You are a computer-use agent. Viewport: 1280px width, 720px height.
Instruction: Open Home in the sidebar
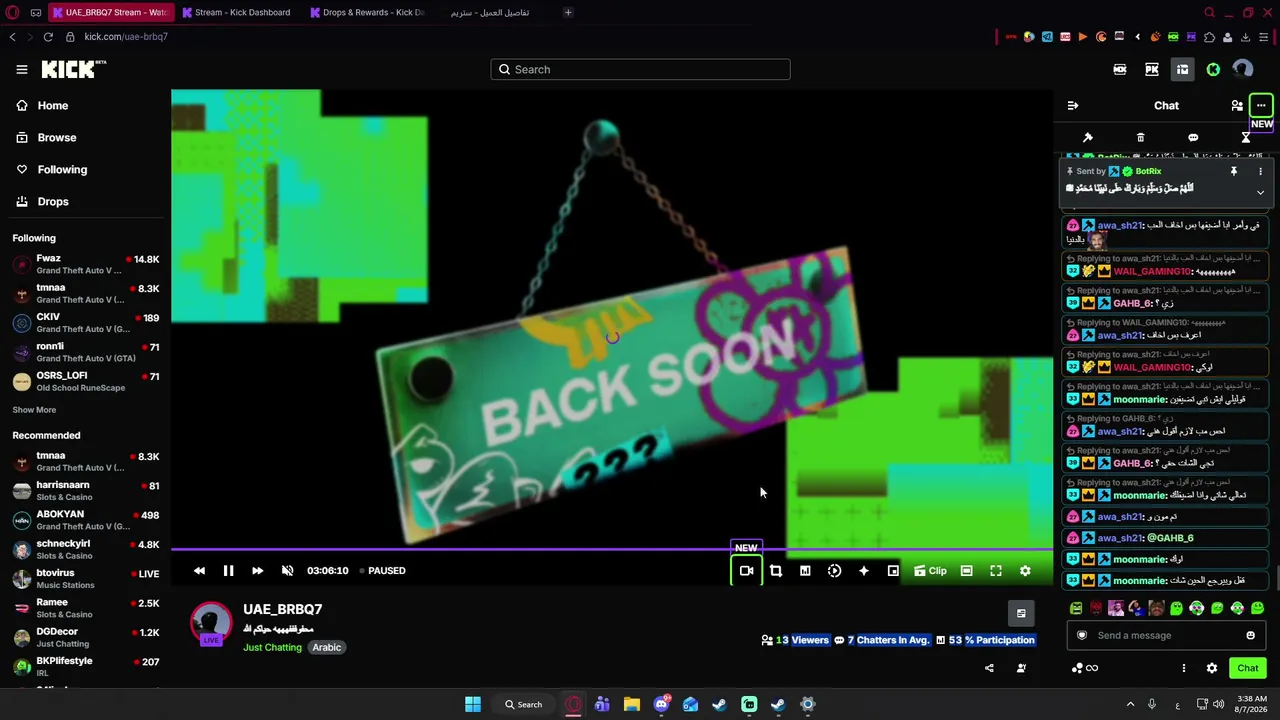point(53,105)
